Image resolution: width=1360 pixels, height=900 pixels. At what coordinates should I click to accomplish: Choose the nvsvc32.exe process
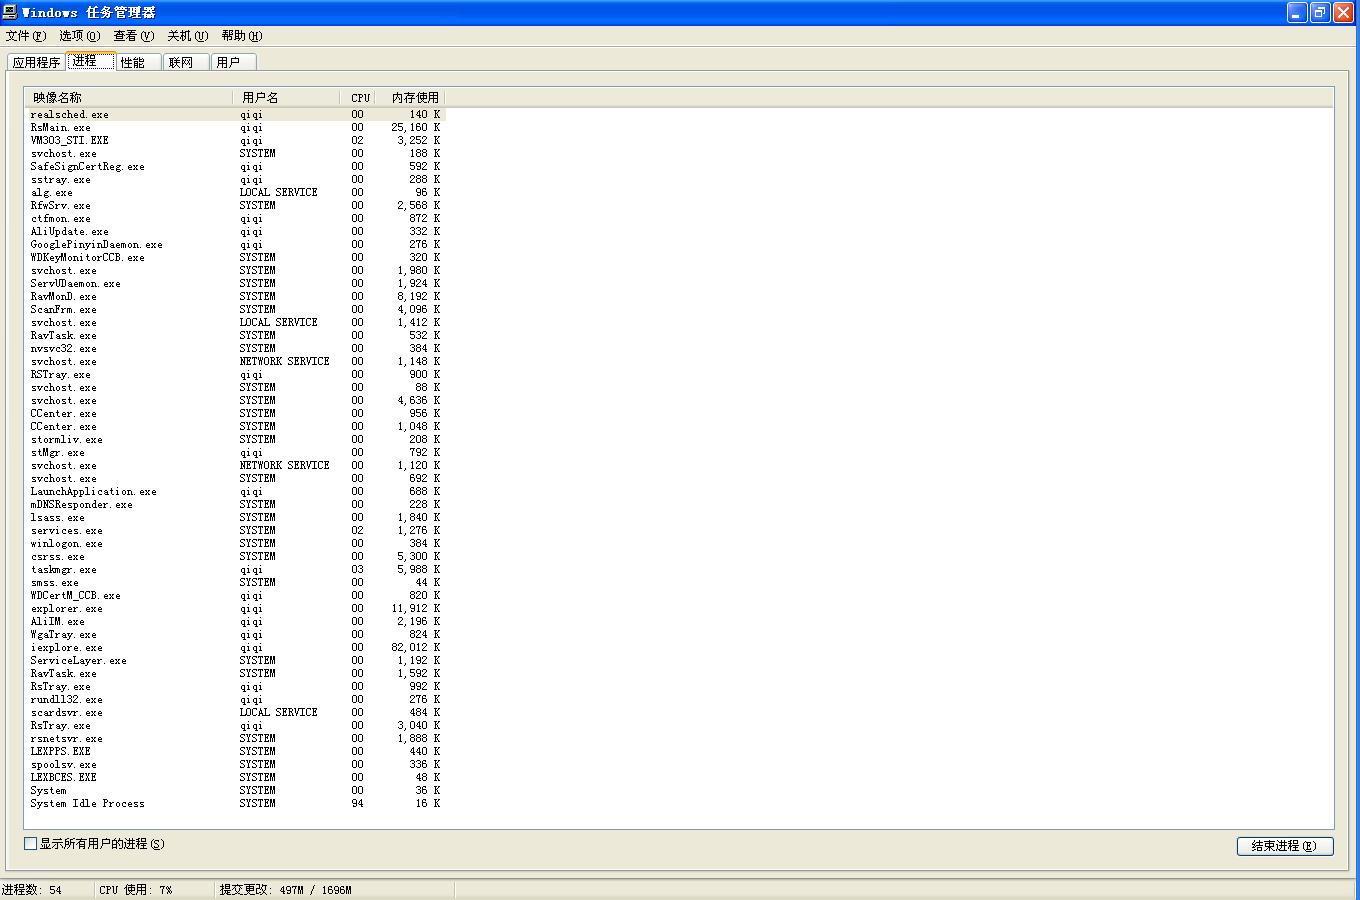pos(235,349)
